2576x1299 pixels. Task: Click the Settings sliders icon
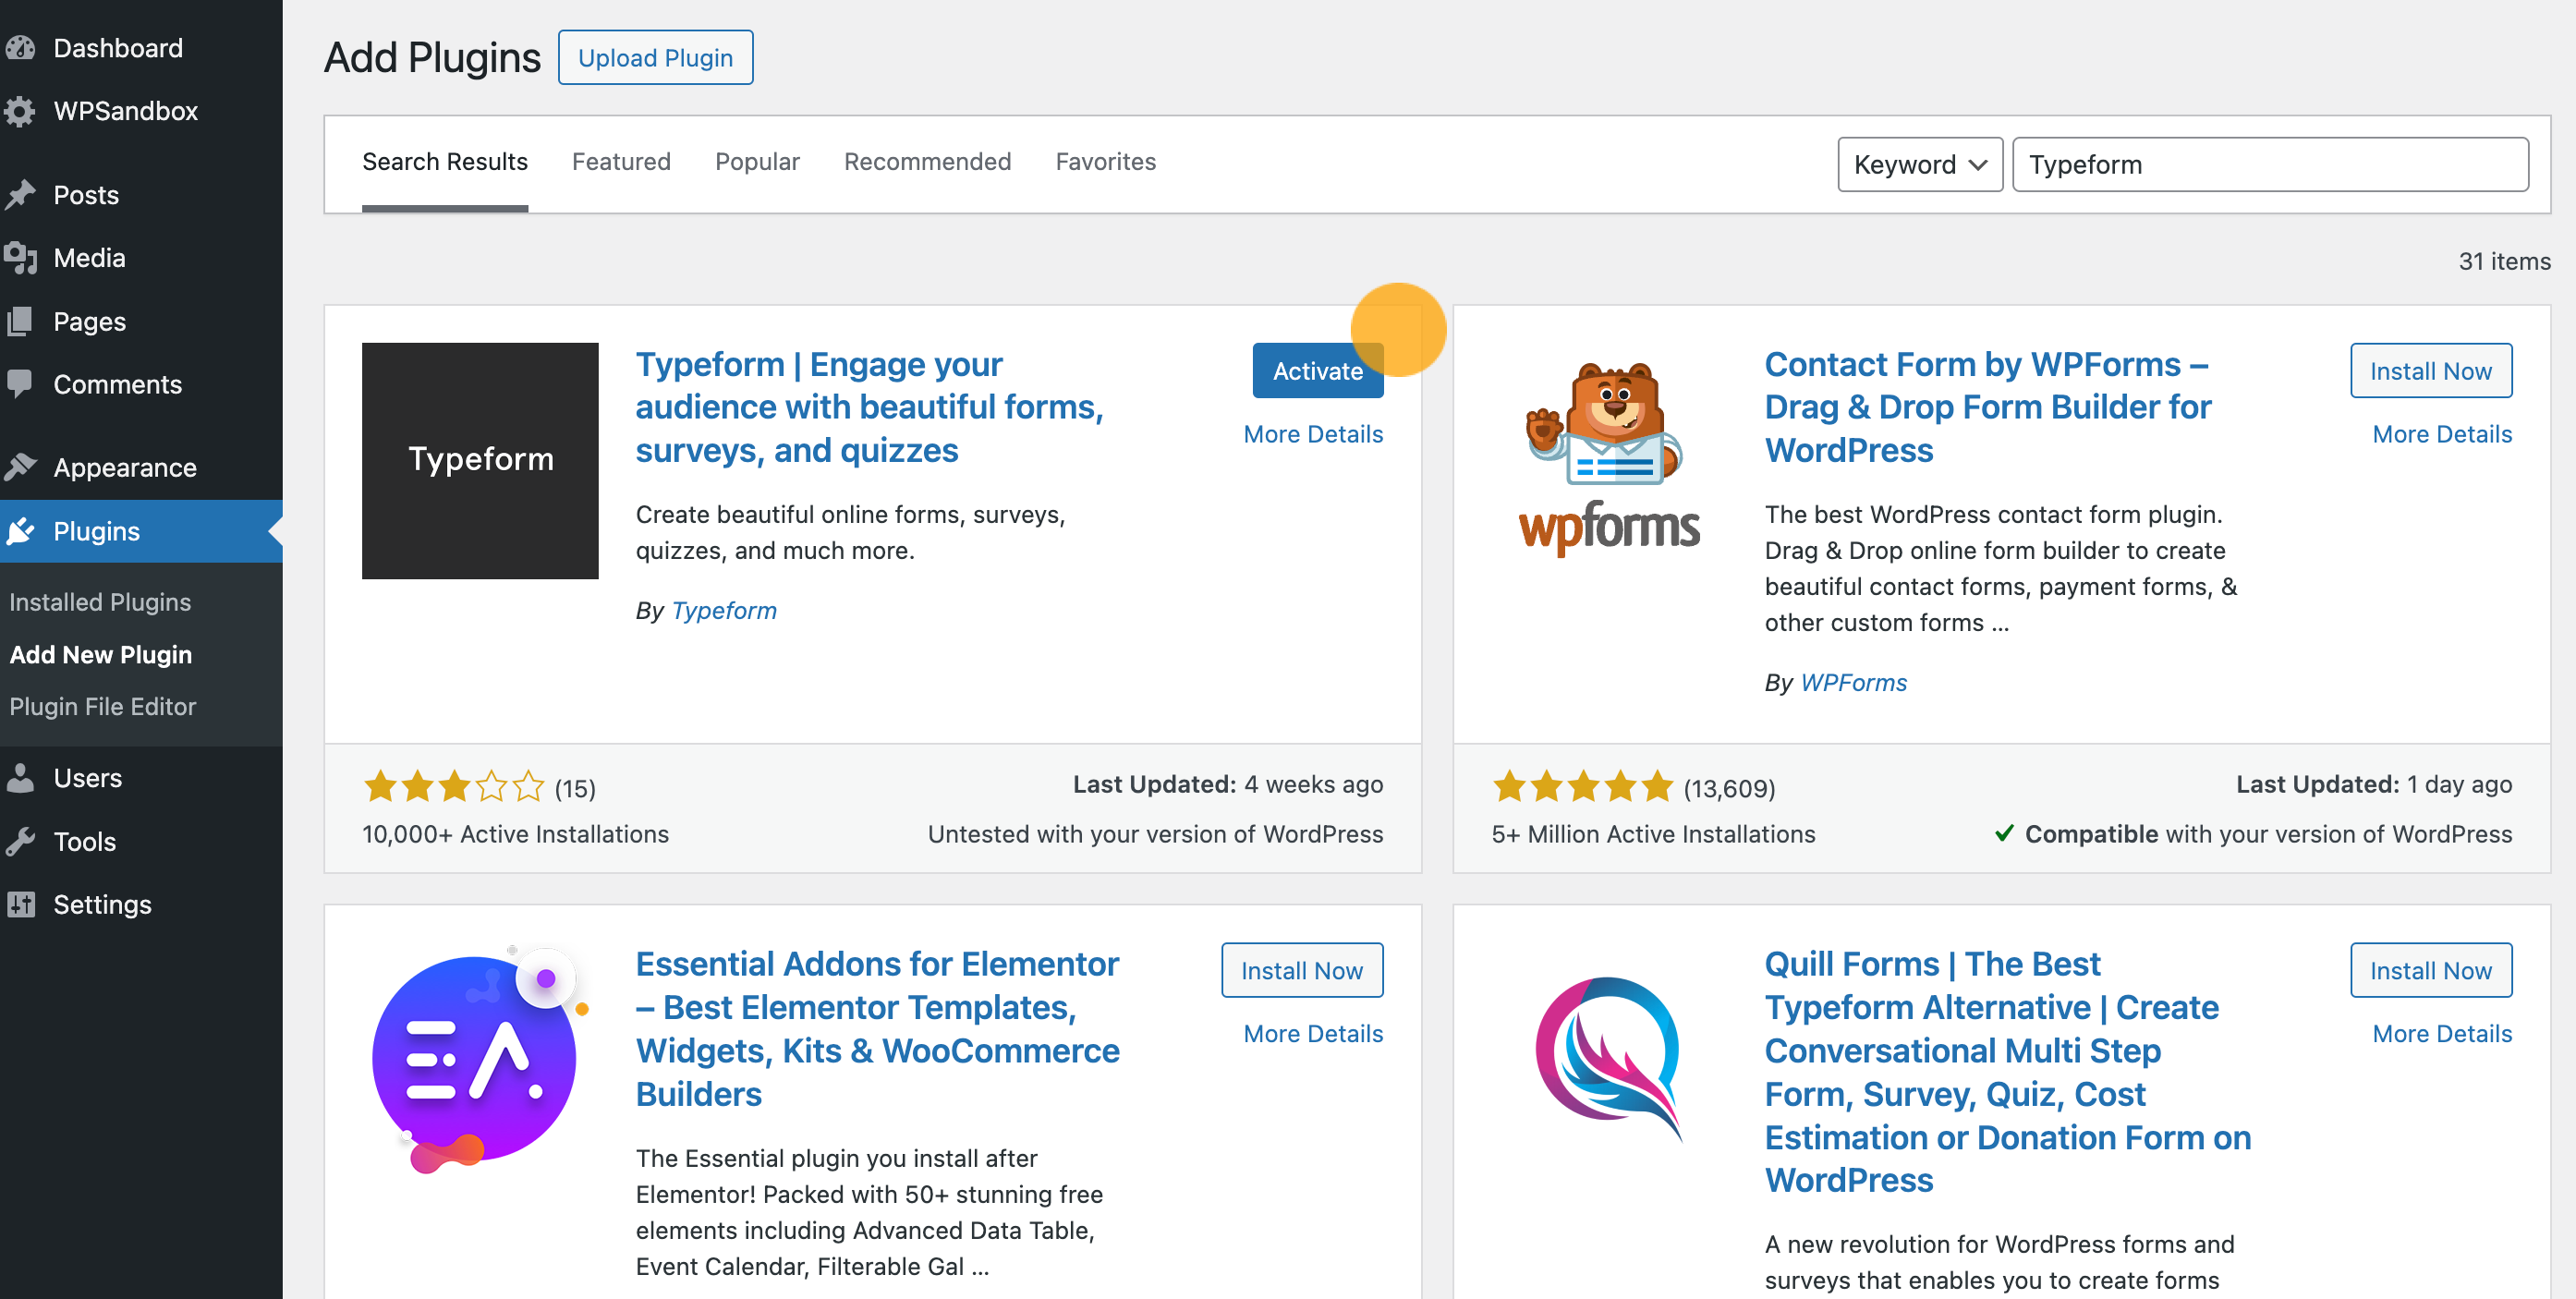click(20, 905)
